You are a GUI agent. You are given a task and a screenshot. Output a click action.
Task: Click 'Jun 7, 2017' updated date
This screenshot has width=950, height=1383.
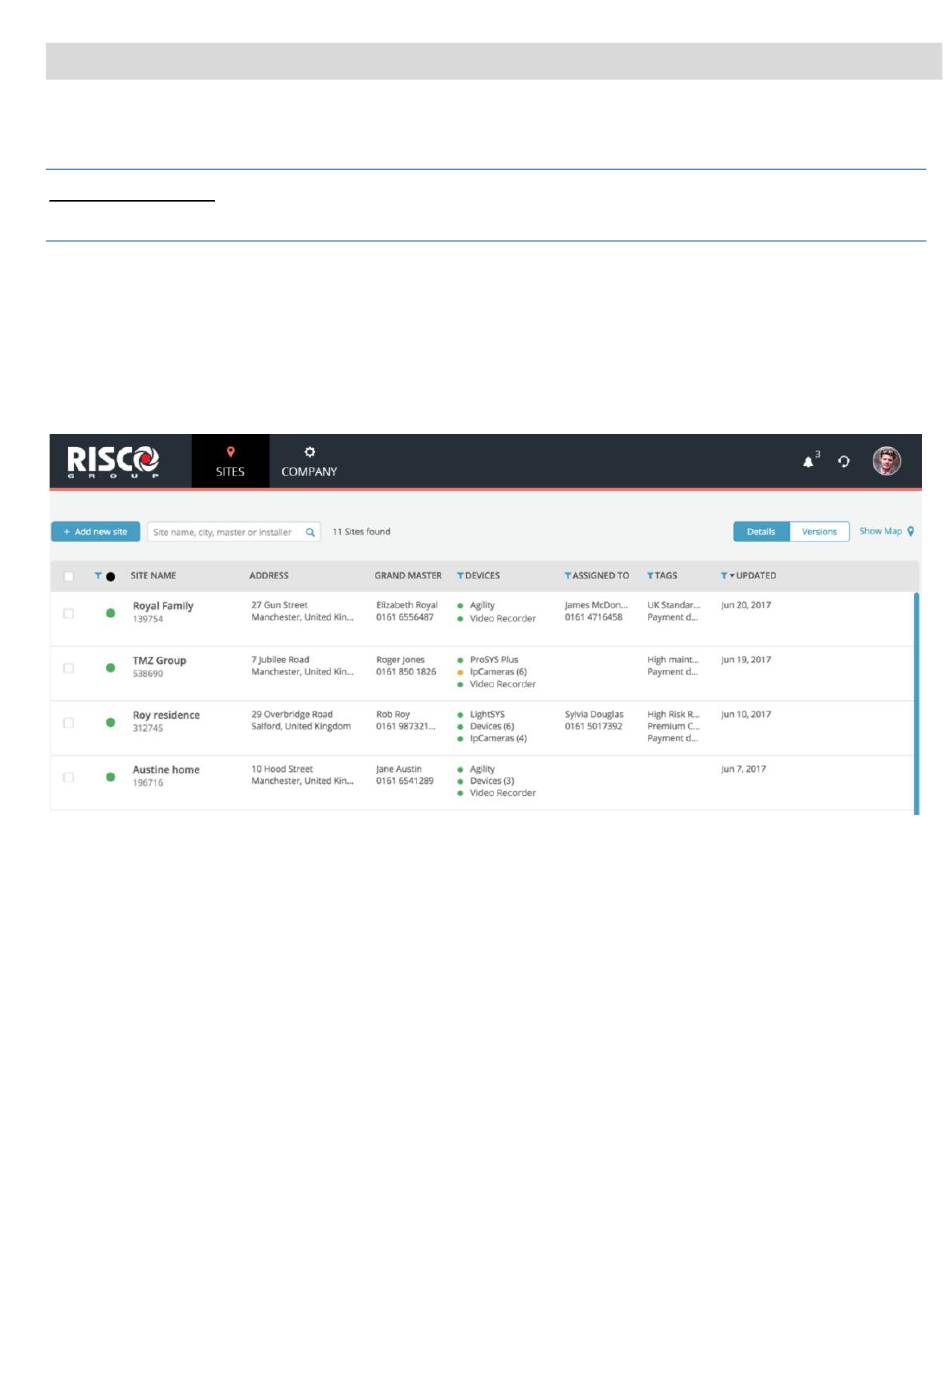tap(744, 769)
